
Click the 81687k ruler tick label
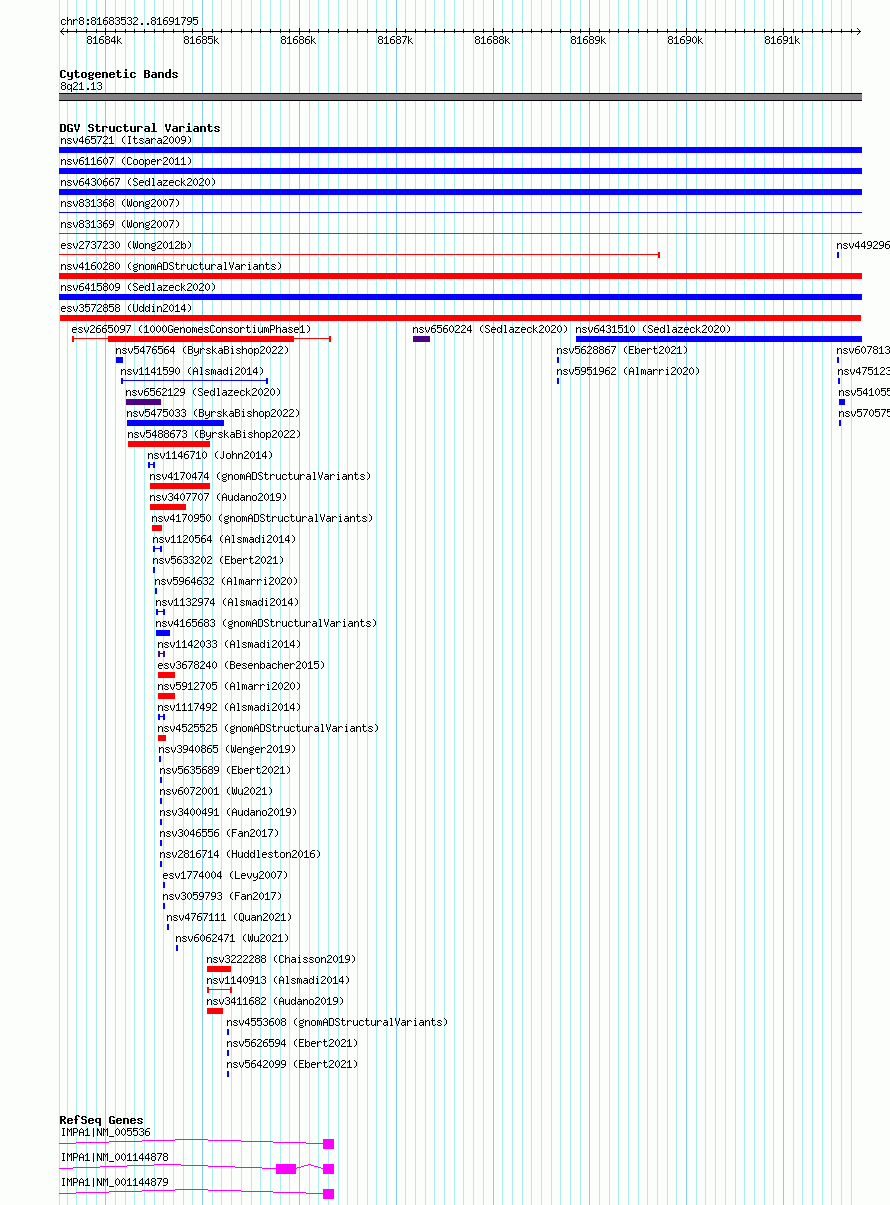[x=395, y=41]
